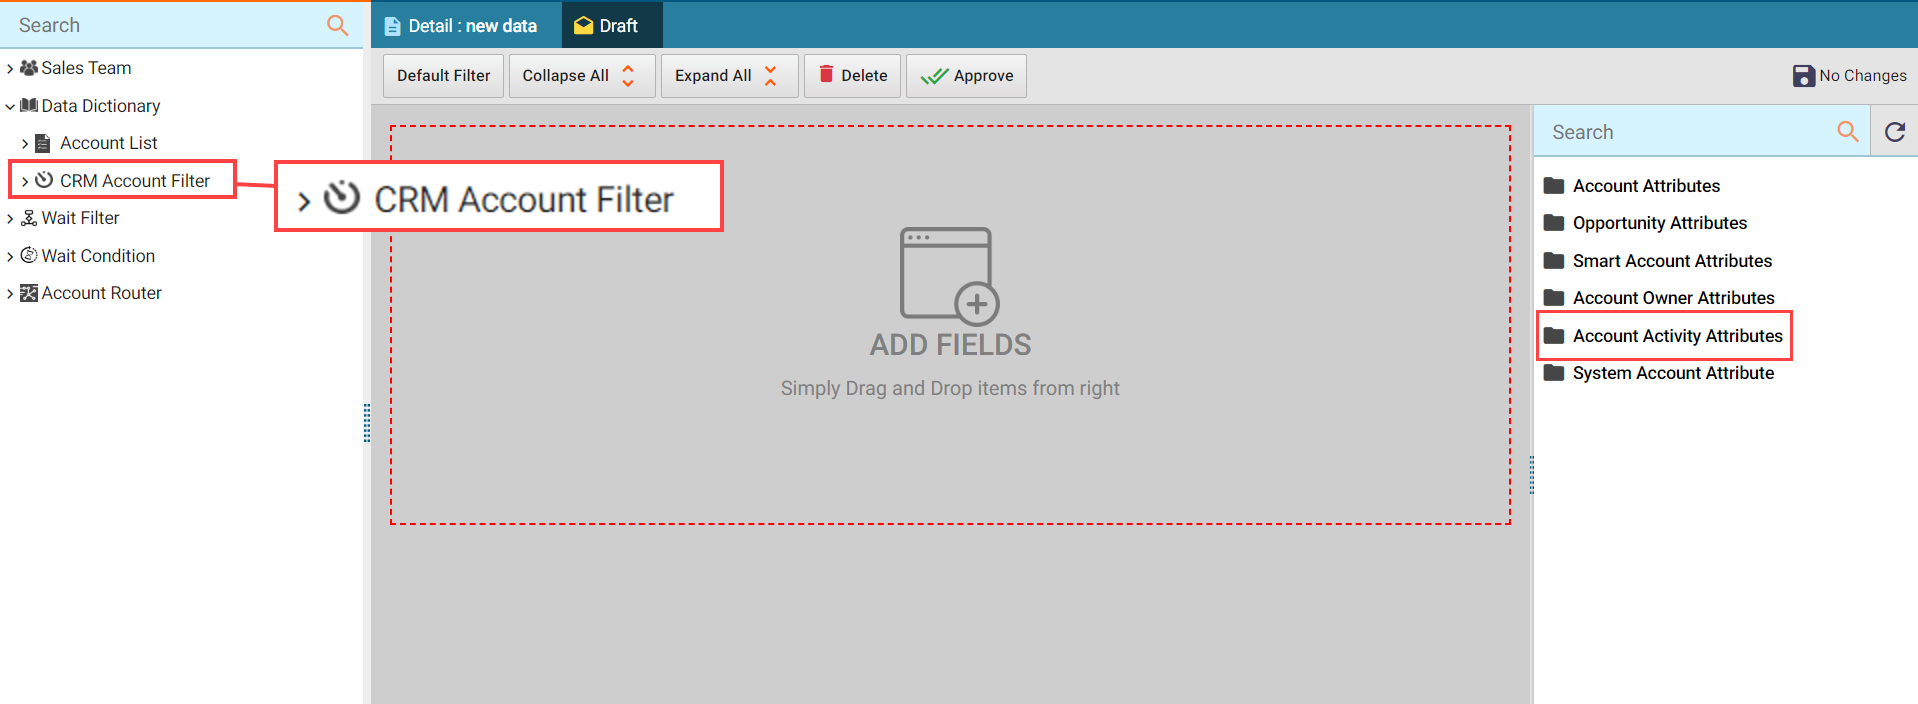Click the Delete button label
The image size is (1918, 704).
point(864,76)
